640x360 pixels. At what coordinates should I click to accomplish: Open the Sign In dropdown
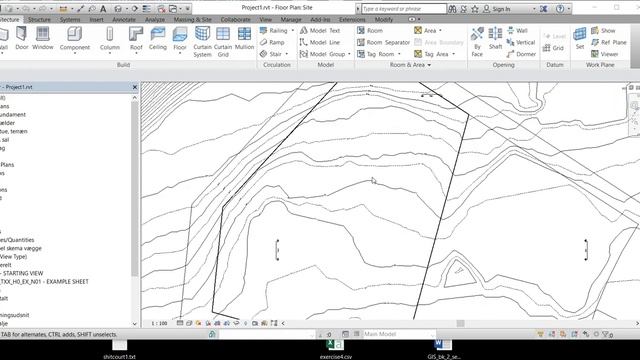[534, 9]
